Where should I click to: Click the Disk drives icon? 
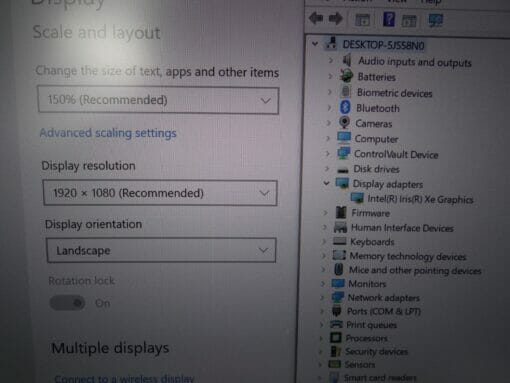342,170
